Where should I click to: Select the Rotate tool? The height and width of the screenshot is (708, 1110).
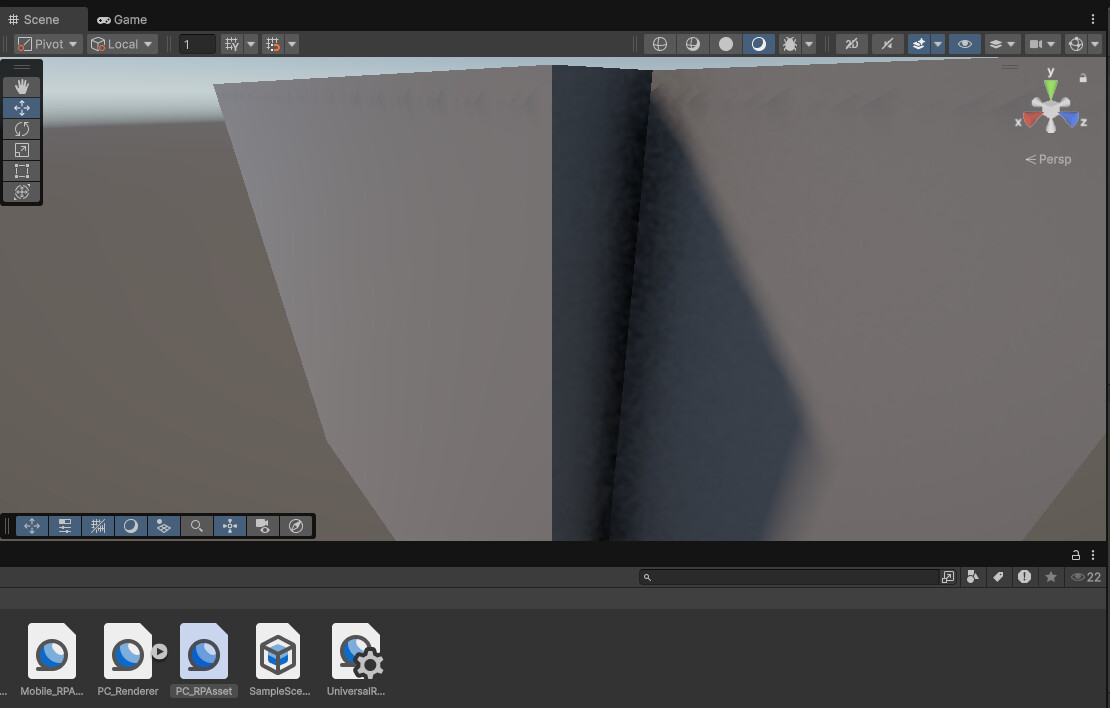[x=22, y=129]
